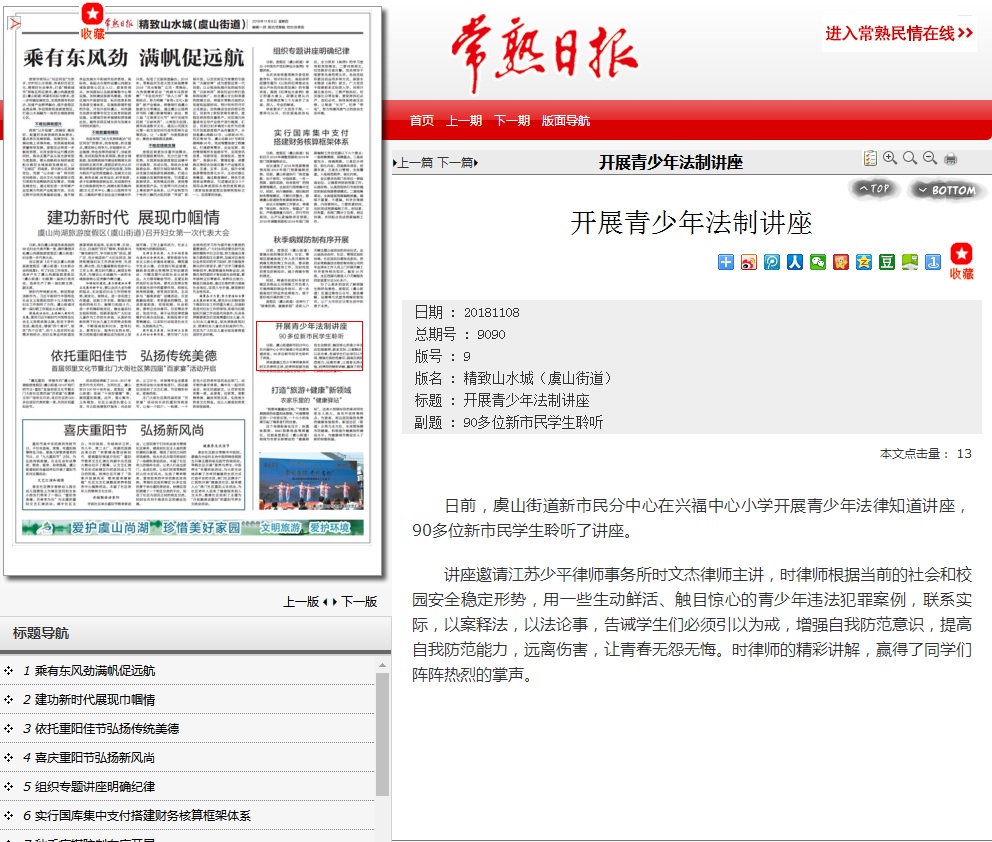Share article to Renren
992x842 pixels.
pos(795,262)
